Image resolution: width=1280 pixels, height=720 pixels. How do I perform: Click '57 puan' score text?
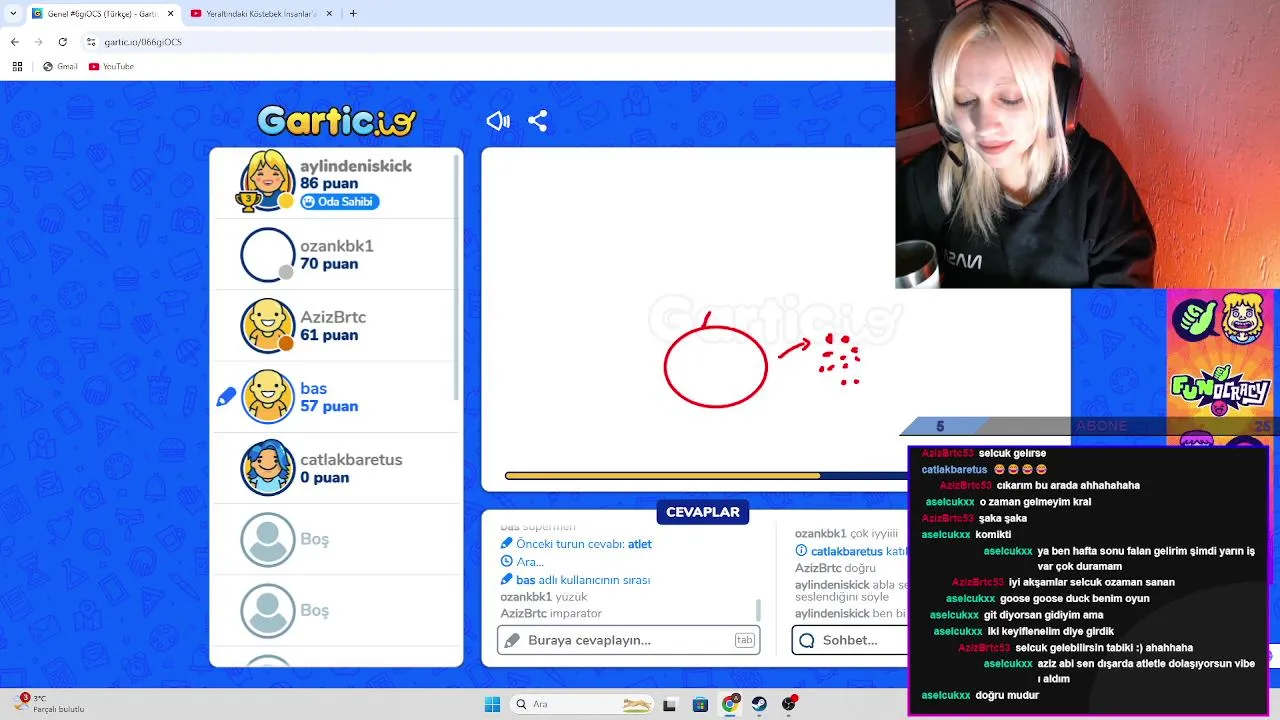coord(329,406)
